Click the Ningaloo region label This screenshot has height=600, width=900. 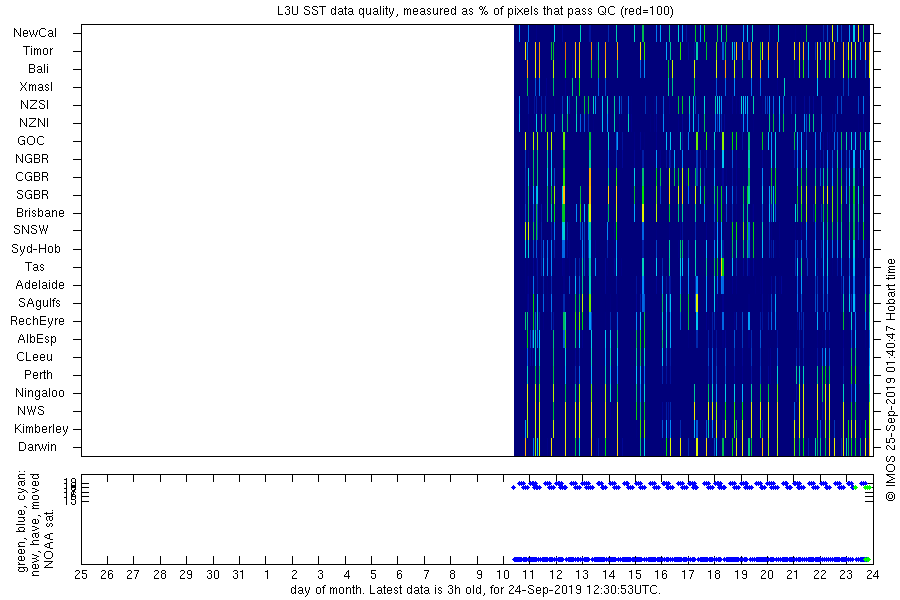pyautogui.click(x=40, y=393)
